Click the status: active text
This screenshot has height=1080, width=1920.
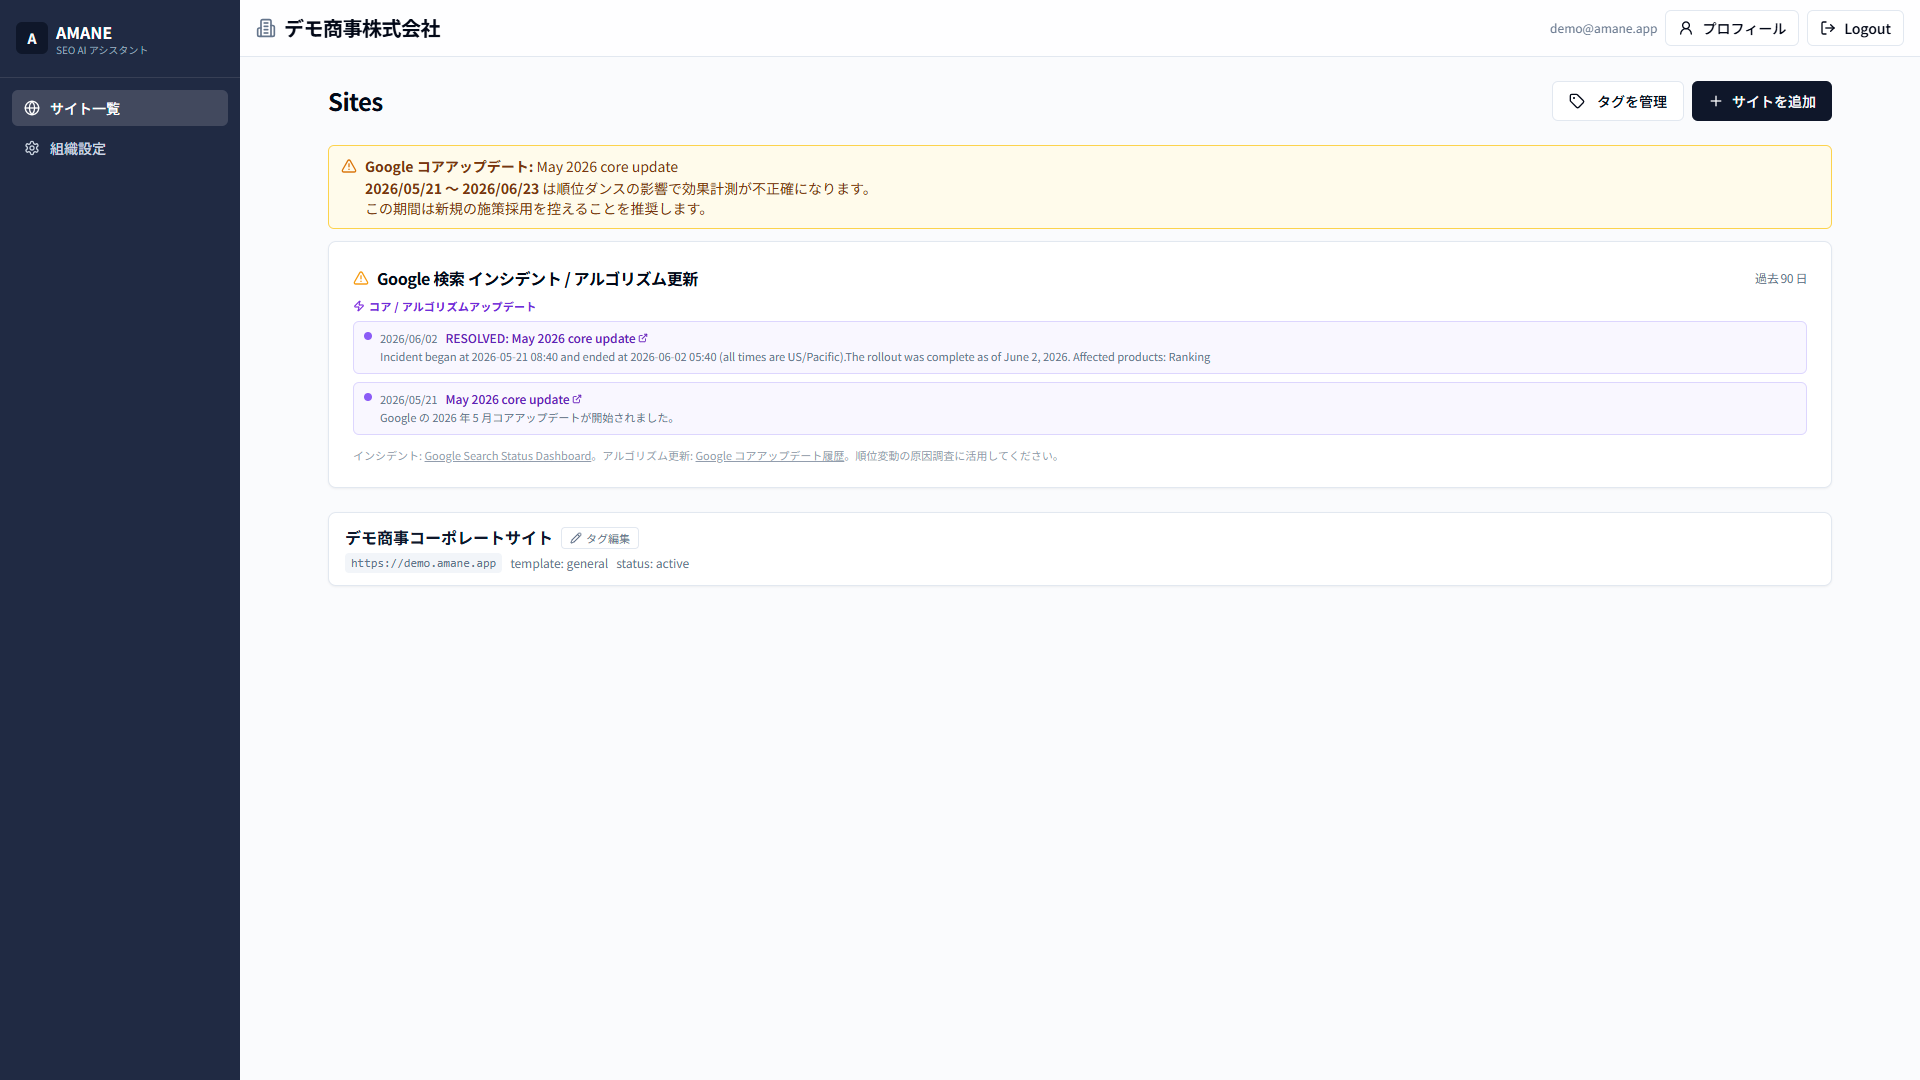[652, 564]
